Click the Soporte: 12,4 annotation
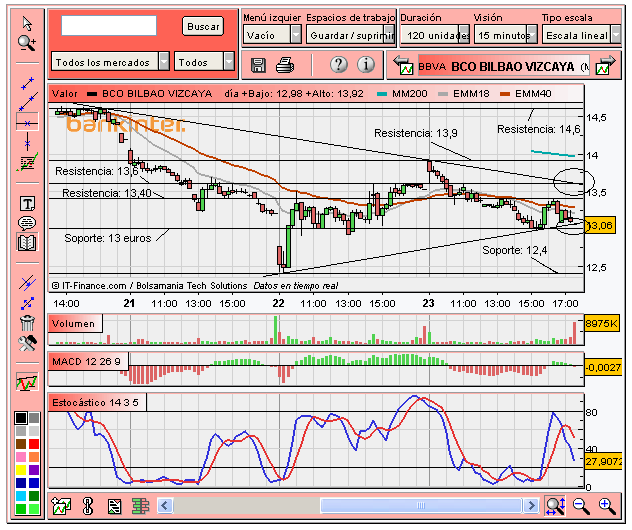The width and height of the screenshot is (632, 530). pyautogui.click(x=515, y=250)
